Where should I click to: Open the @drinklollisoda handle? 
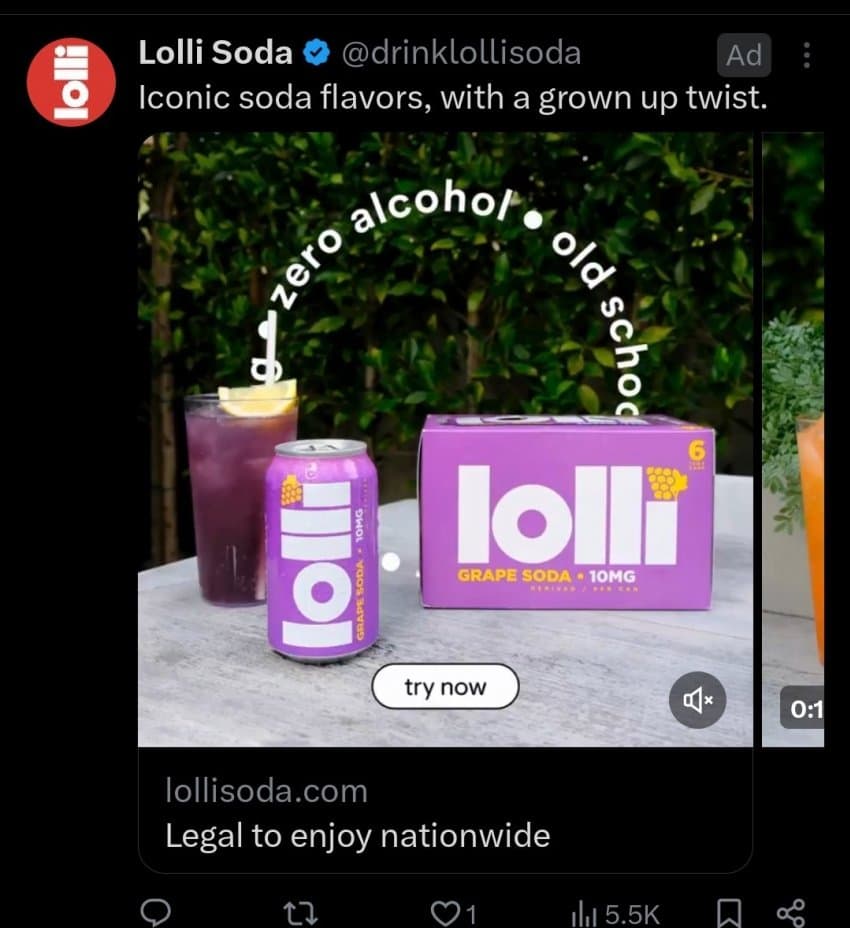tap(462, 53)
